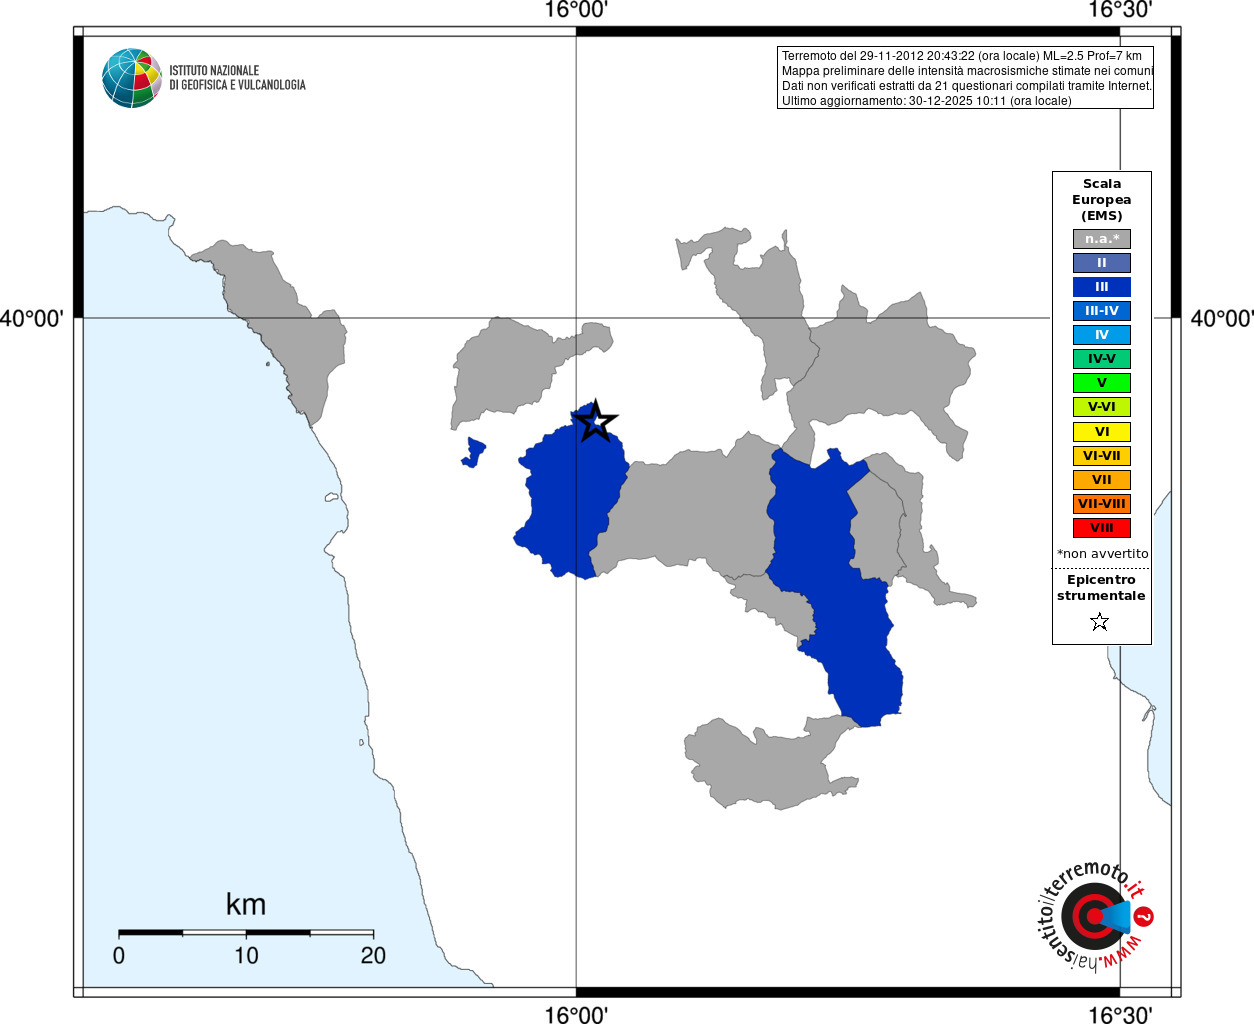Click the '20' on the scale bar

tap(373, 955)
